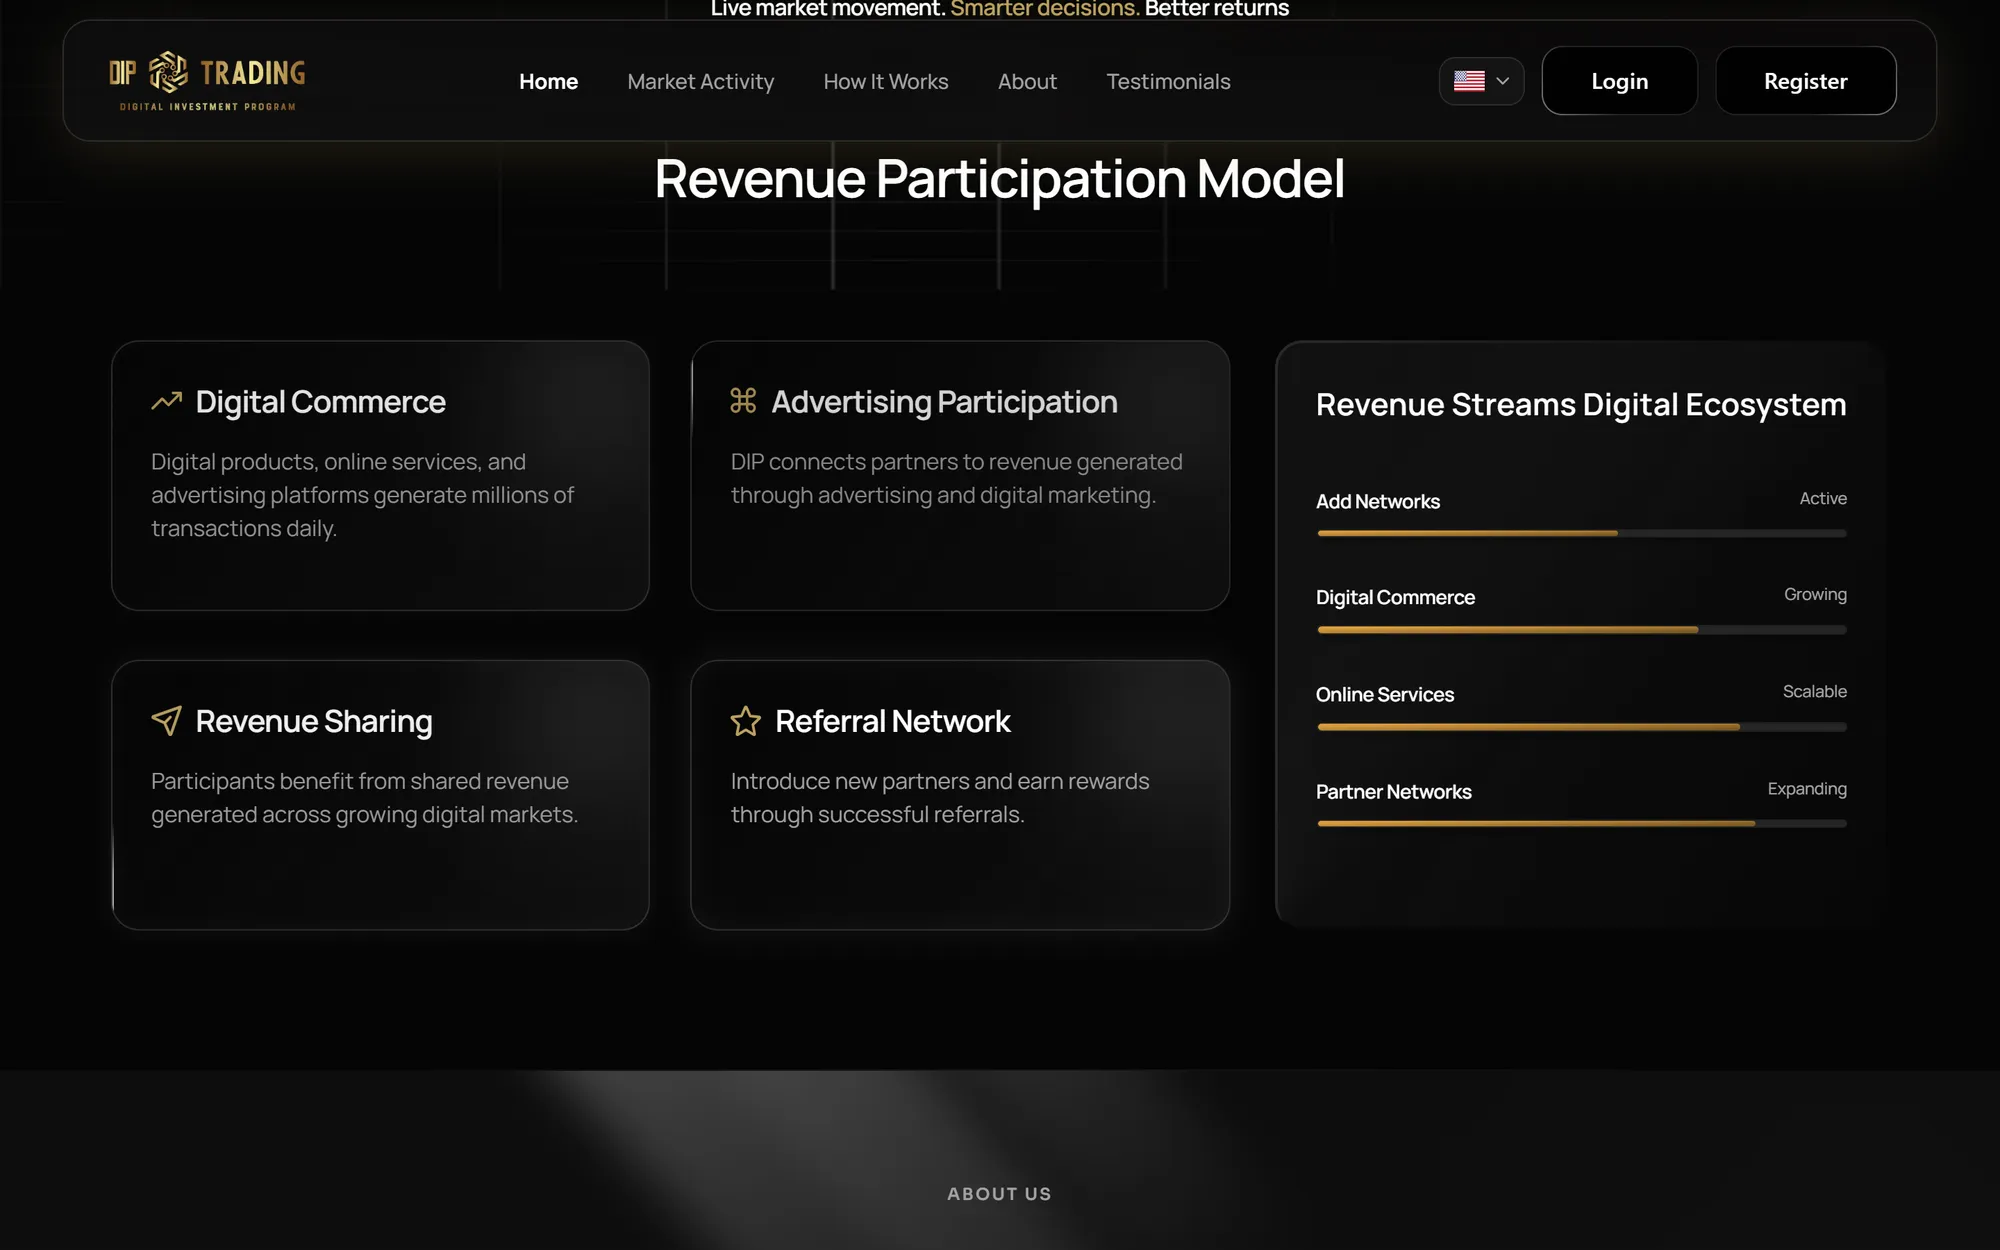Select the Referral Network card heading
This screenshot has height=1250, width=2000.
(893, 721)
